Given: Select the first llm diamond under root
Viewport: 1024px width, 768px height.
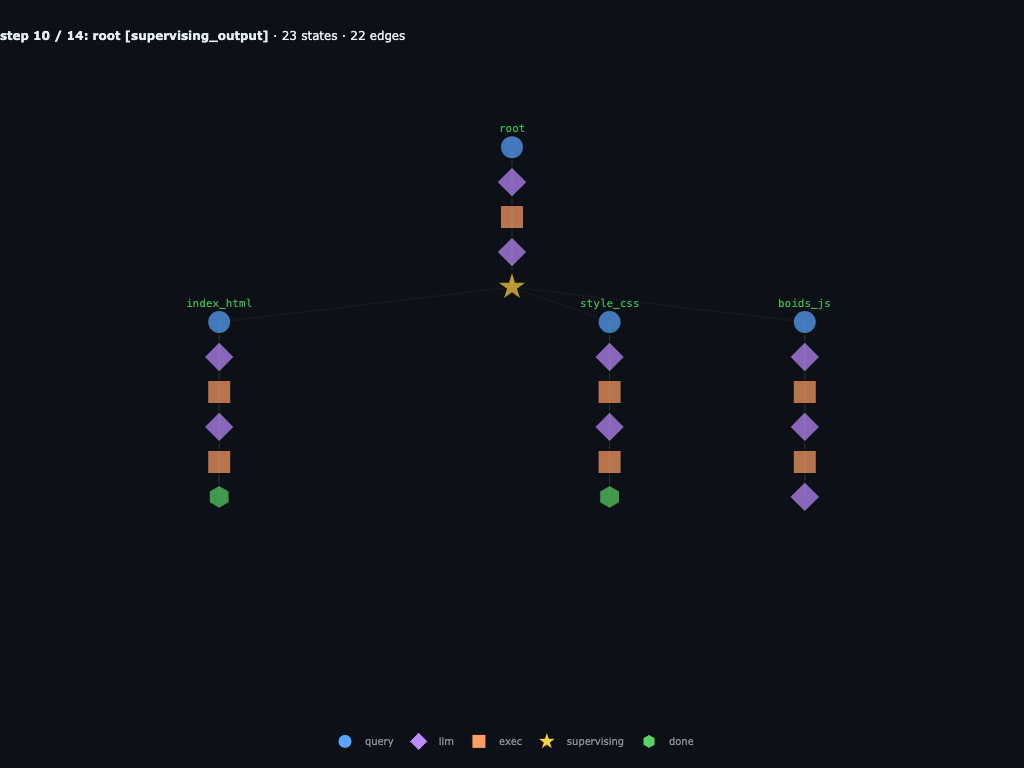Looking at the screenshot, I should [512, 182].
